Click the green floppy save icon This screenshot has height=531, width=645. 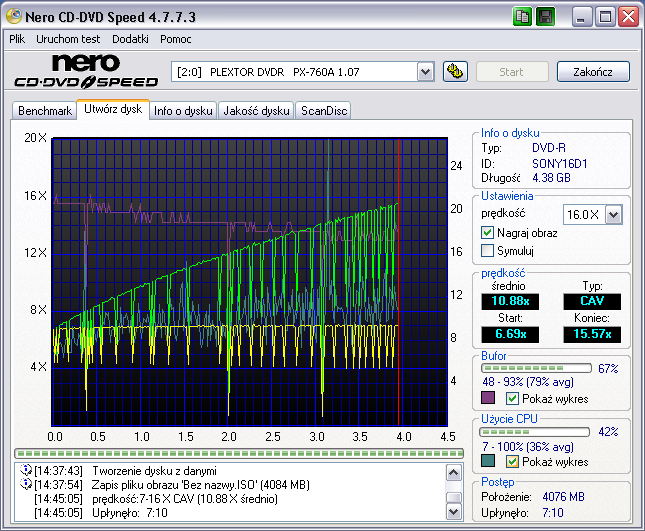pyautogui.click(x=545, y=17)
